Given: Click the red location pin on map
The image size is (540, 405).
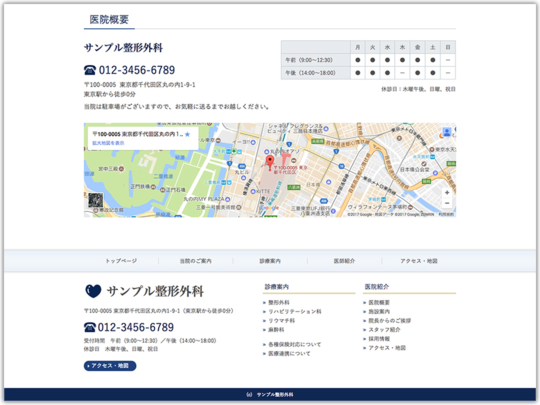Looking at the screenshot, I should (x=270, y=162).
